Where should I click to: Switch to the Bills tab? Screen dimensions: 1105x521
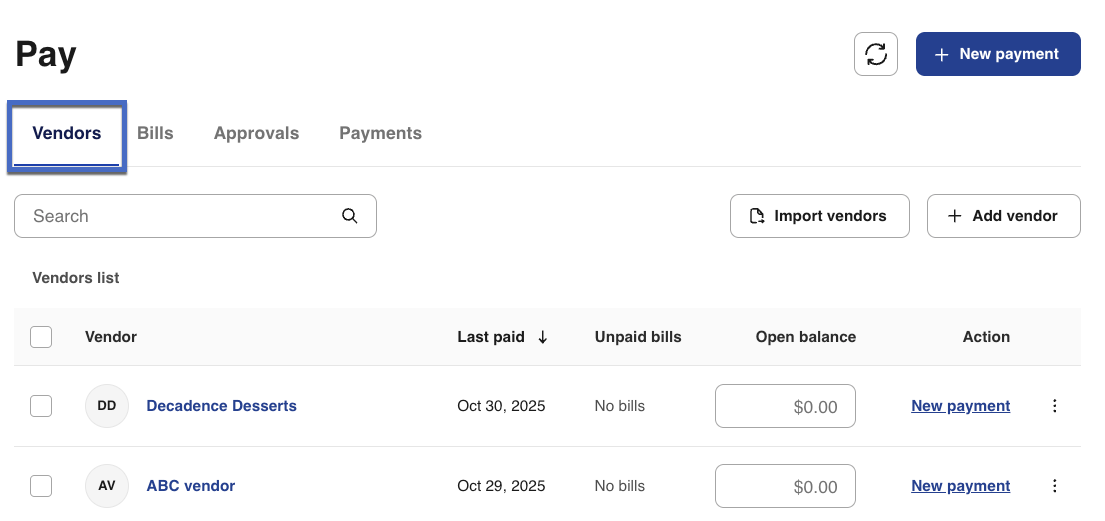(155, 133)
